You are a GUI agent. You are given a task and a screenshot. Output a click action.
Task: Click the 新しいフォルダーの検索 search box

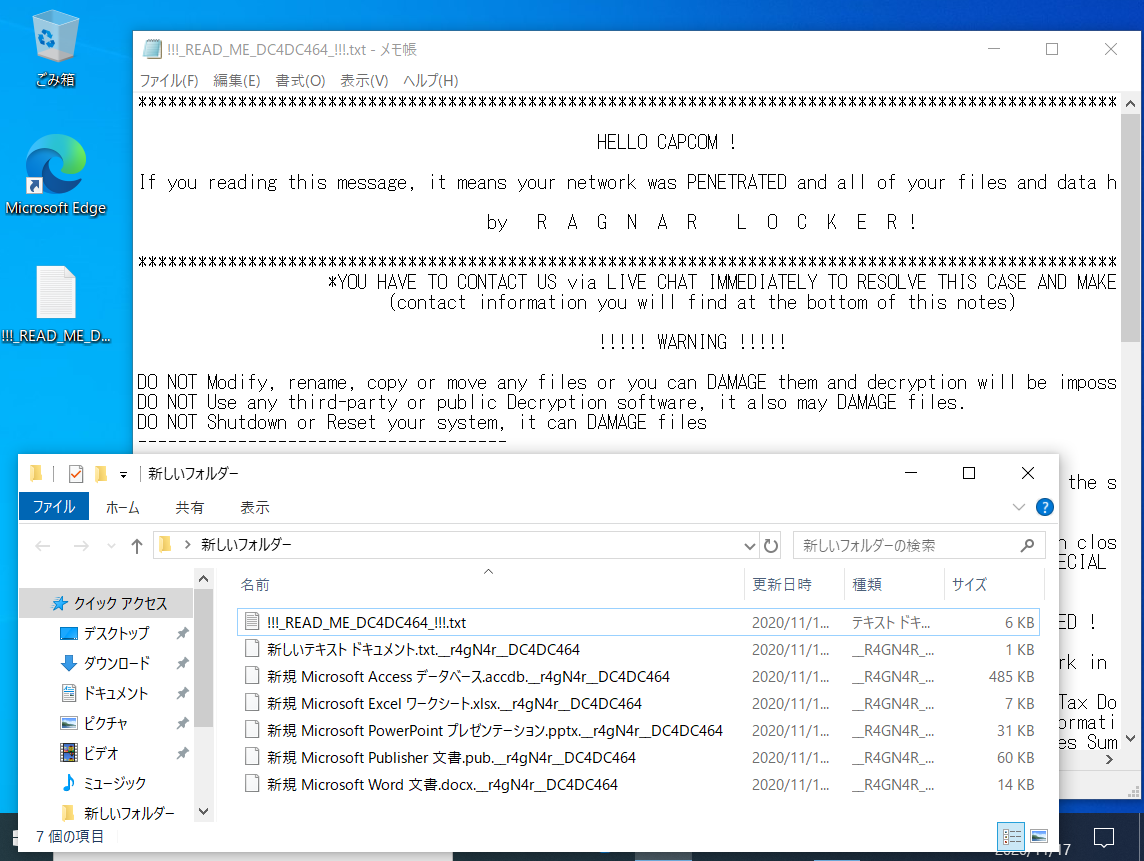[905, 546]
